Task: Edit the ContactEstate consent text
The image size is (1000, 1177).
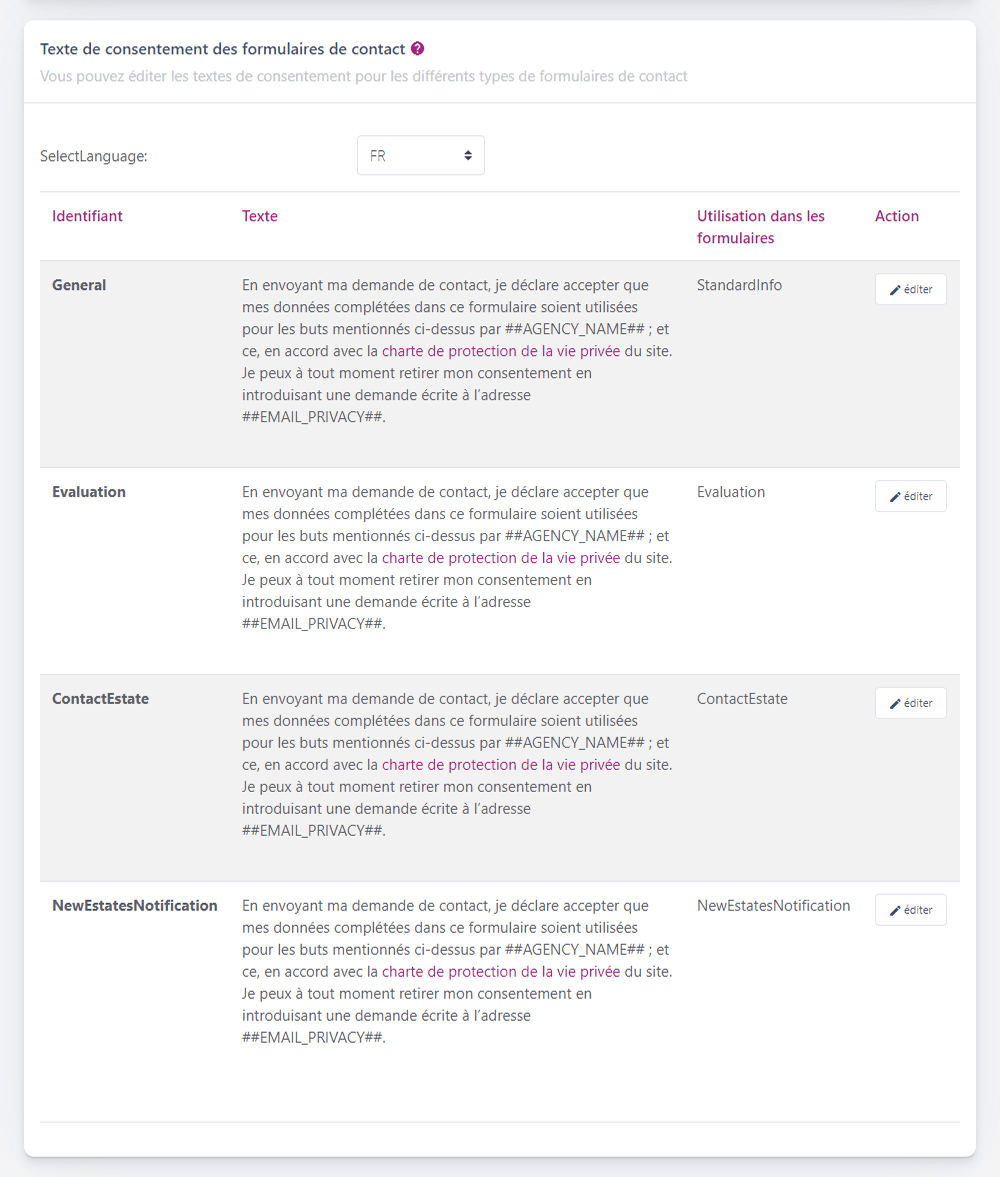Action: coord(910,703)
